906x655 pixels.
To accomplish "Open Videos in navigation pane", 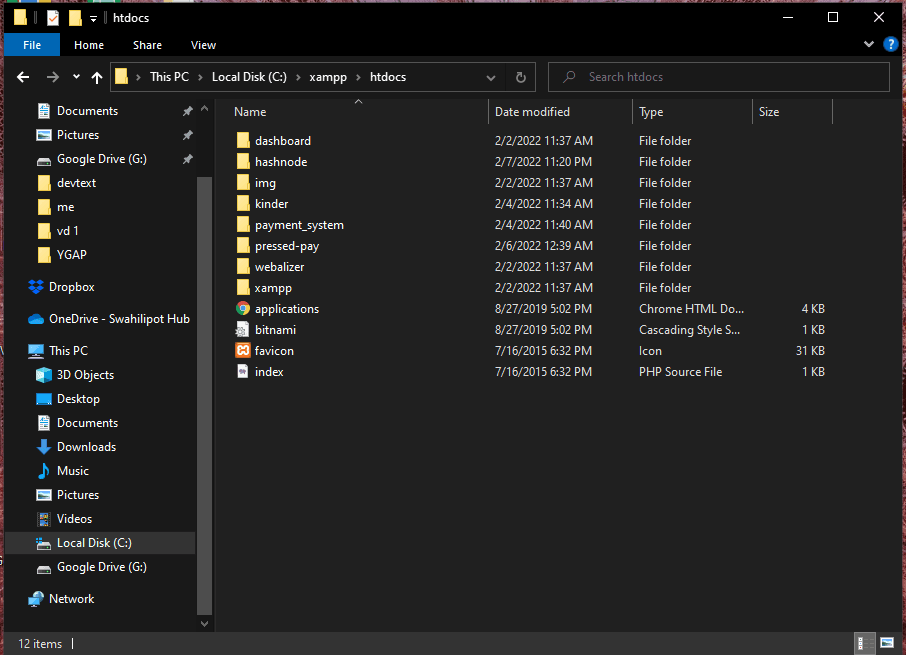I will click(74, 519).
